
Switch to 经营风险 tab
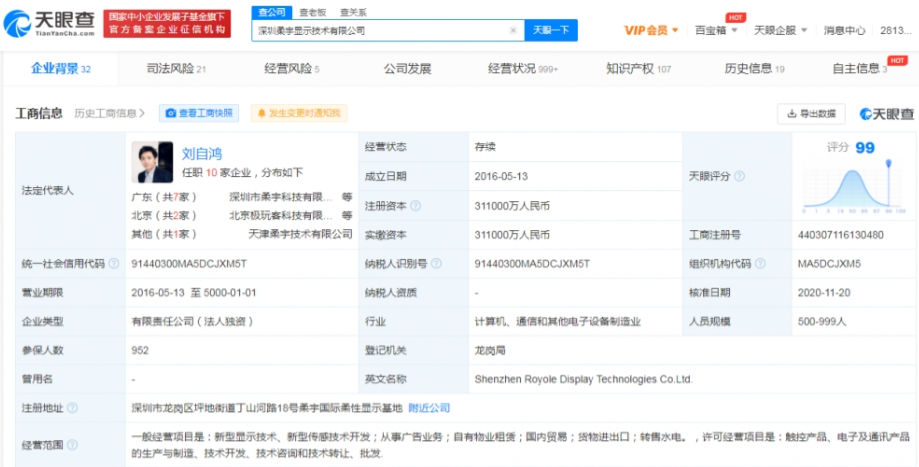292,69
